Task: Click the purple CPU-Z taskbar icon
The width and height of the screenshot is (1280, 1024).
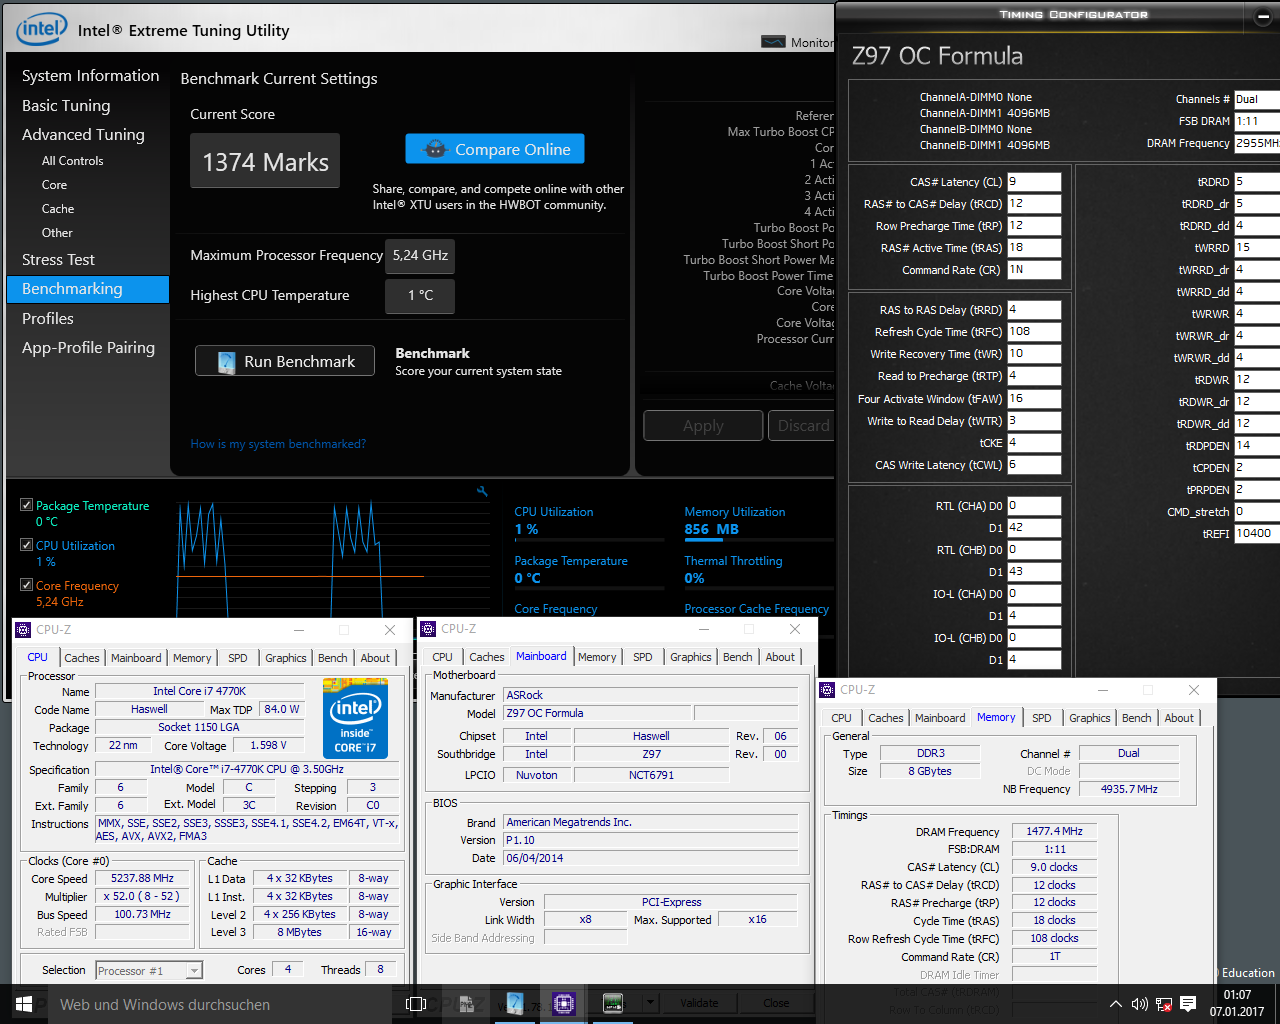Action: [x=563, y=1003]
